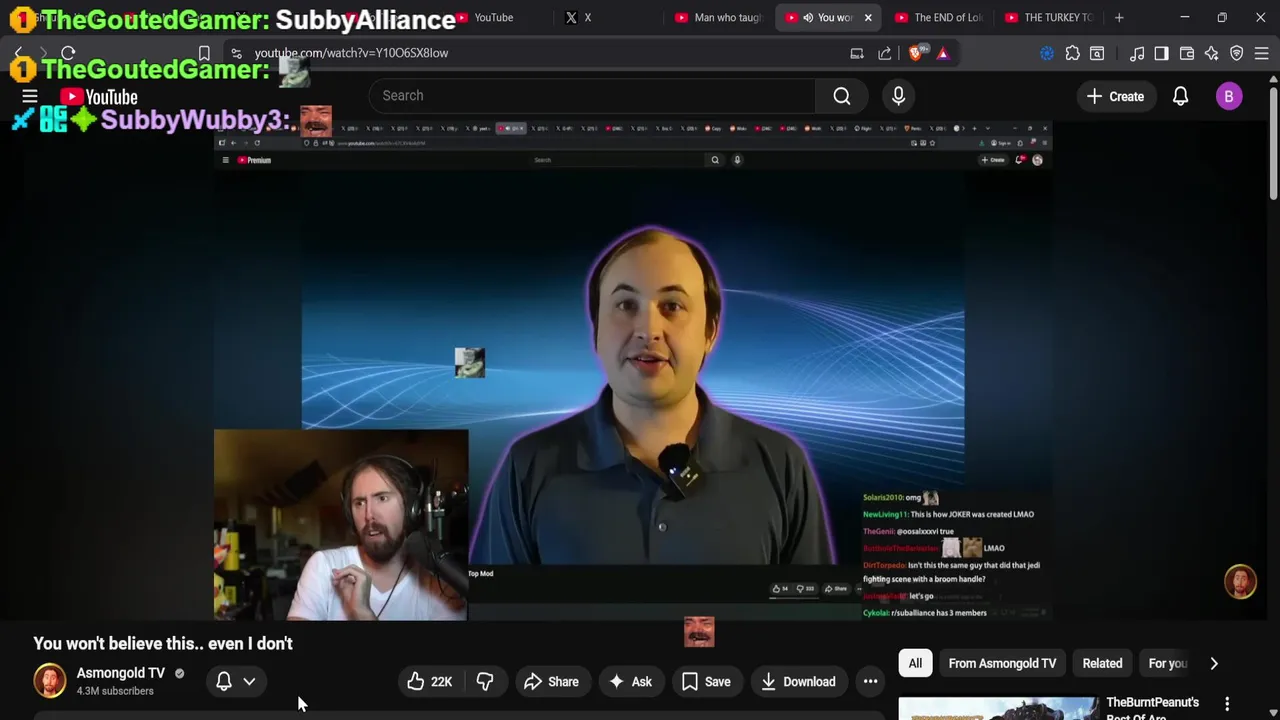The height and width of the screenshot is (720, 1280).
Task: View site information icon beside URL
Action: (235, 53)
